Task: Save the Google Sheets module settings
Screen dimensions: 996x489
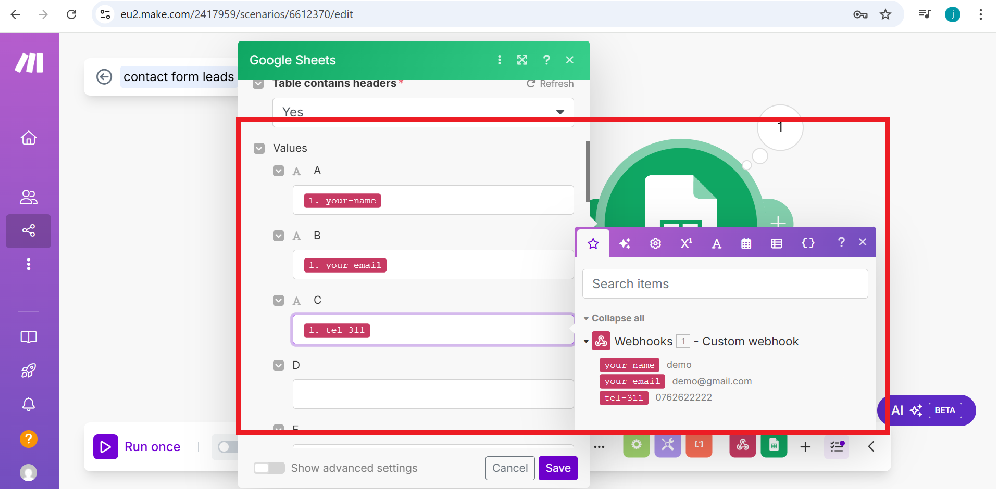Action: point(558,468)
